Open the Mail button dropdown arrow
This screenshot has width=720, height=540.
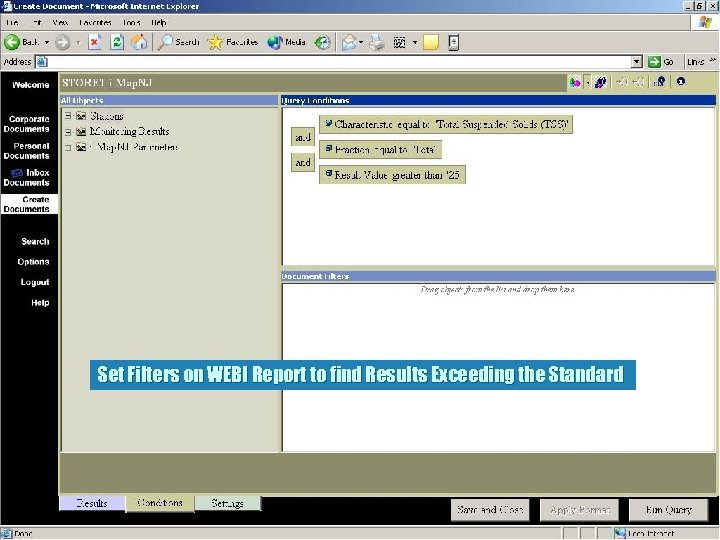[x=361, y=42]
